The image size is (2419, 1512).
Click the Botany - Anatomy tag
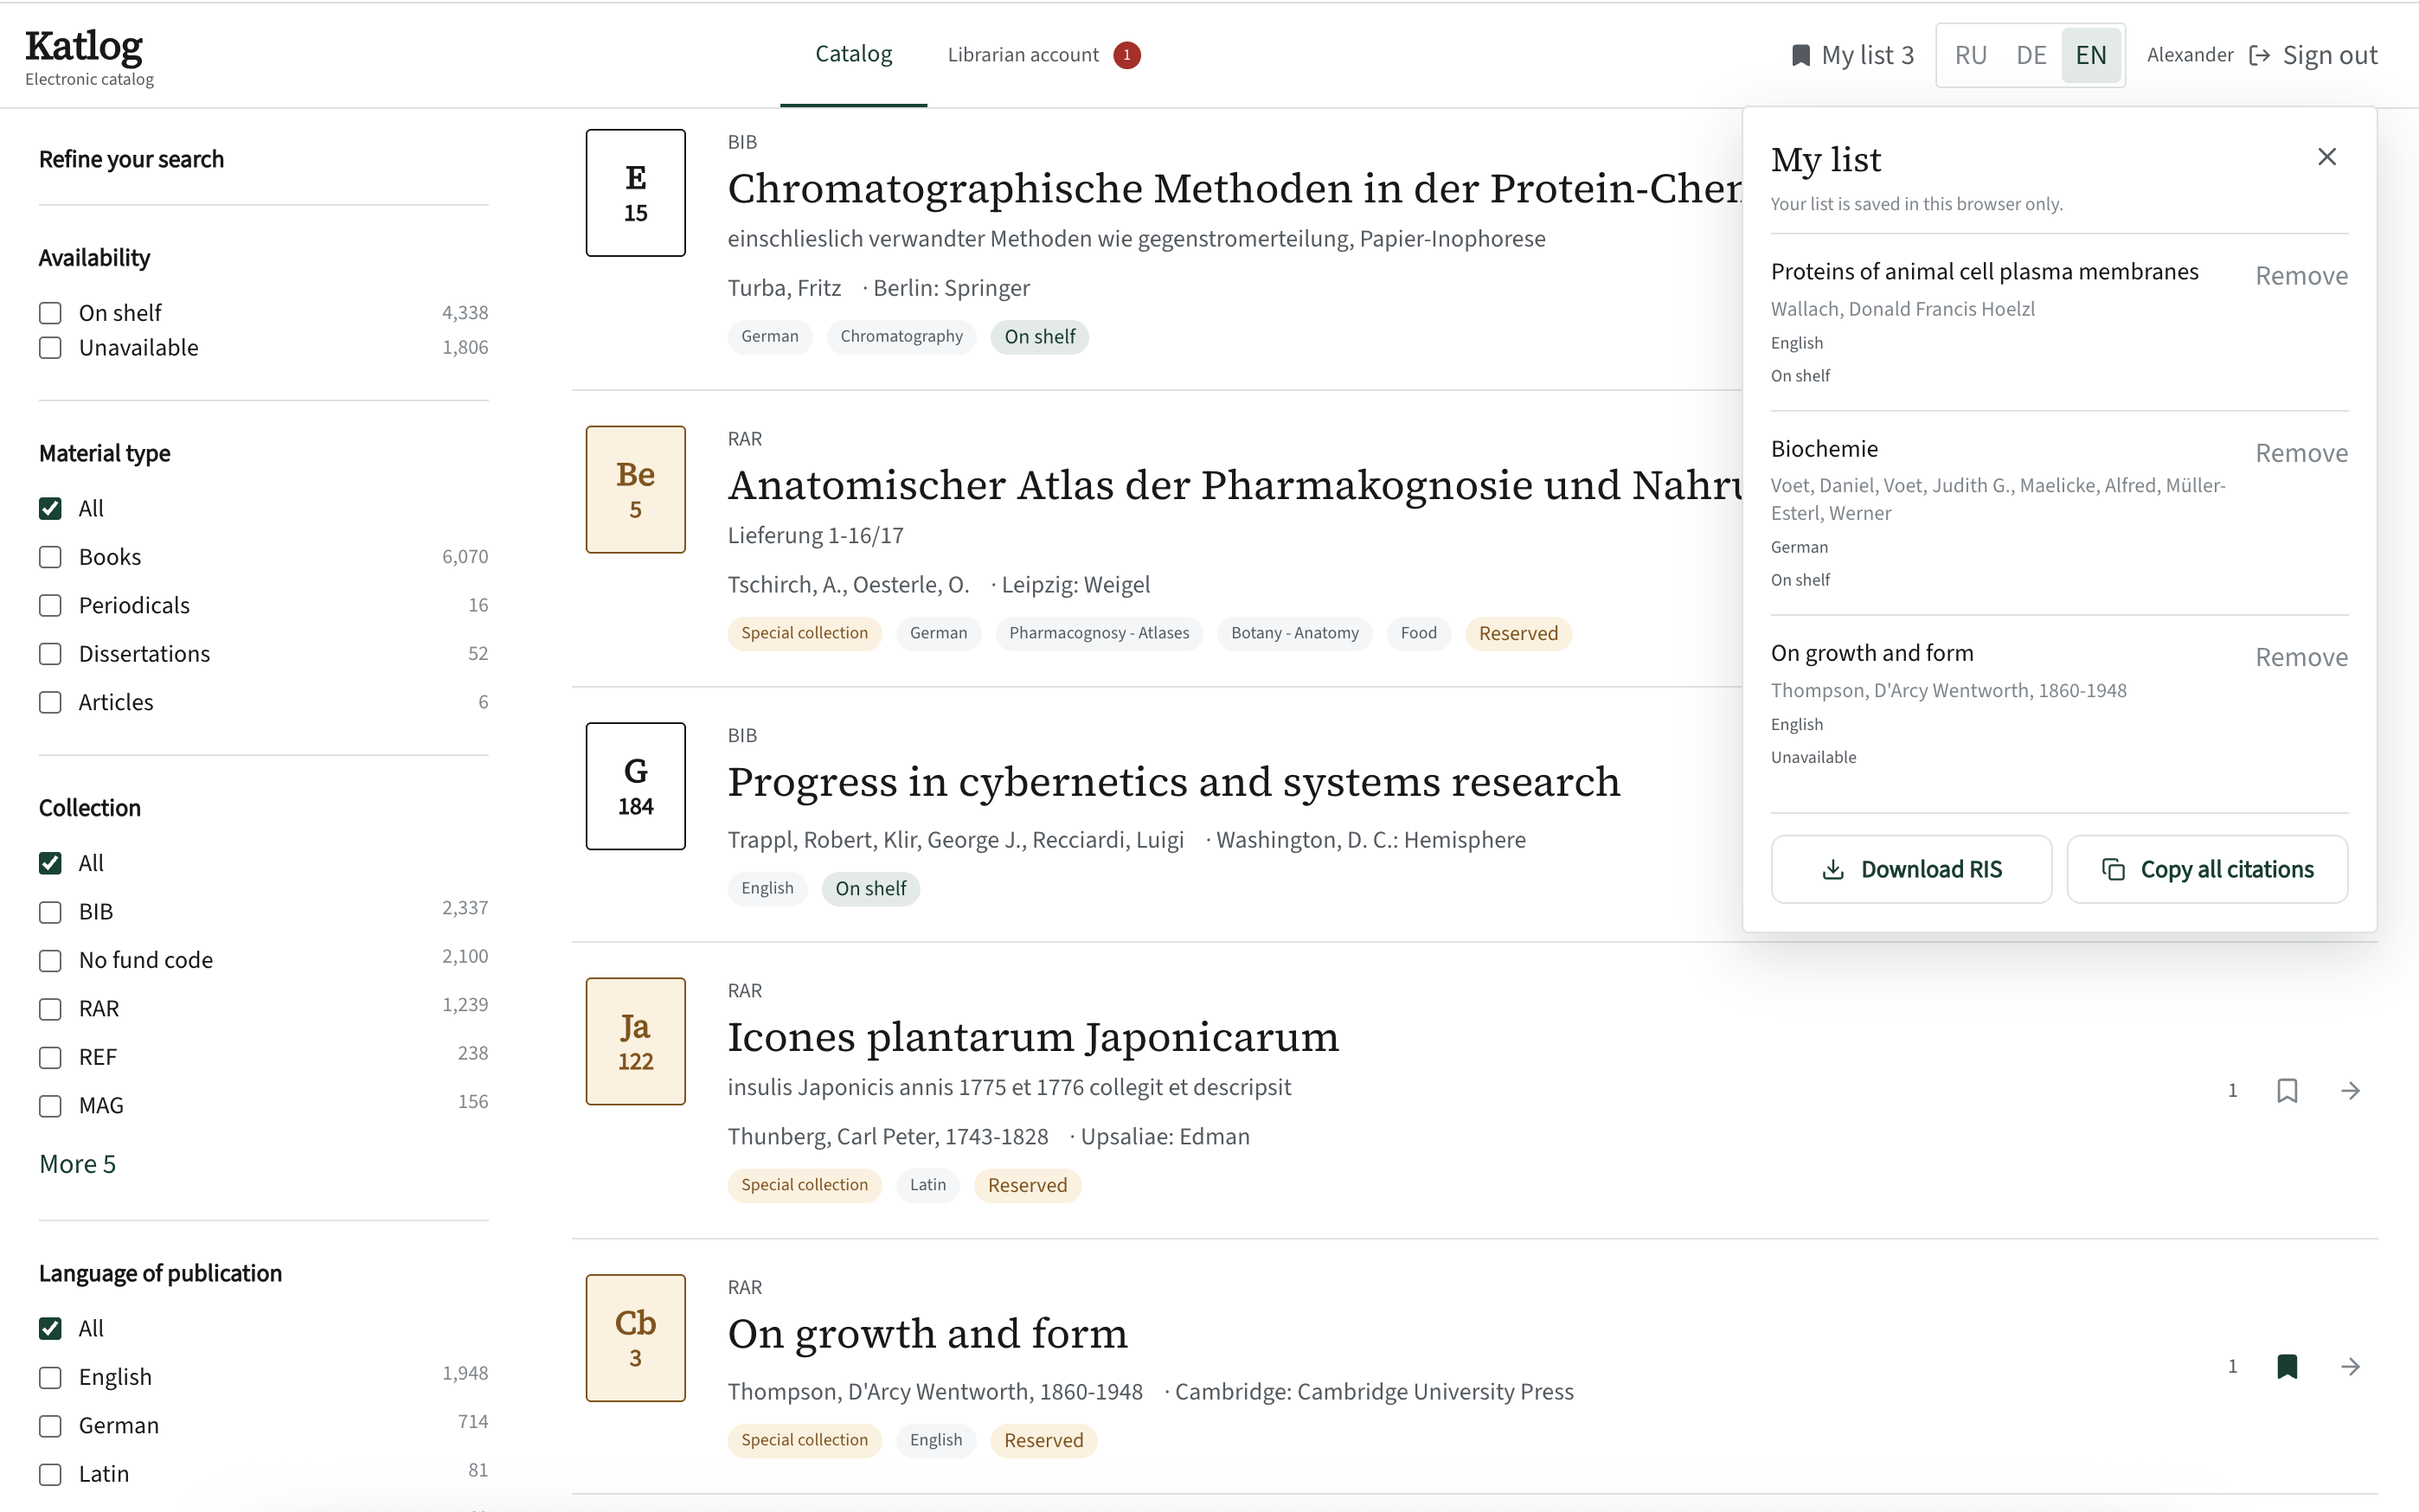click(1294, 633)
